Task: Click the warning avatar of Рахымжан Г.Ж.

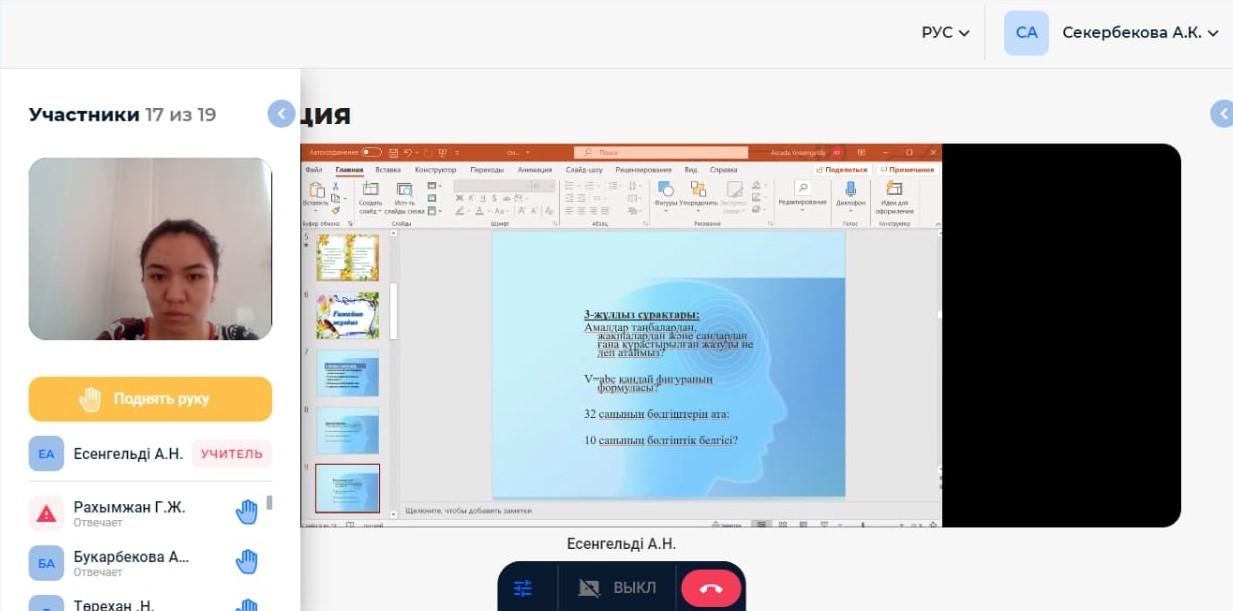Action: [x=46, y=513]
